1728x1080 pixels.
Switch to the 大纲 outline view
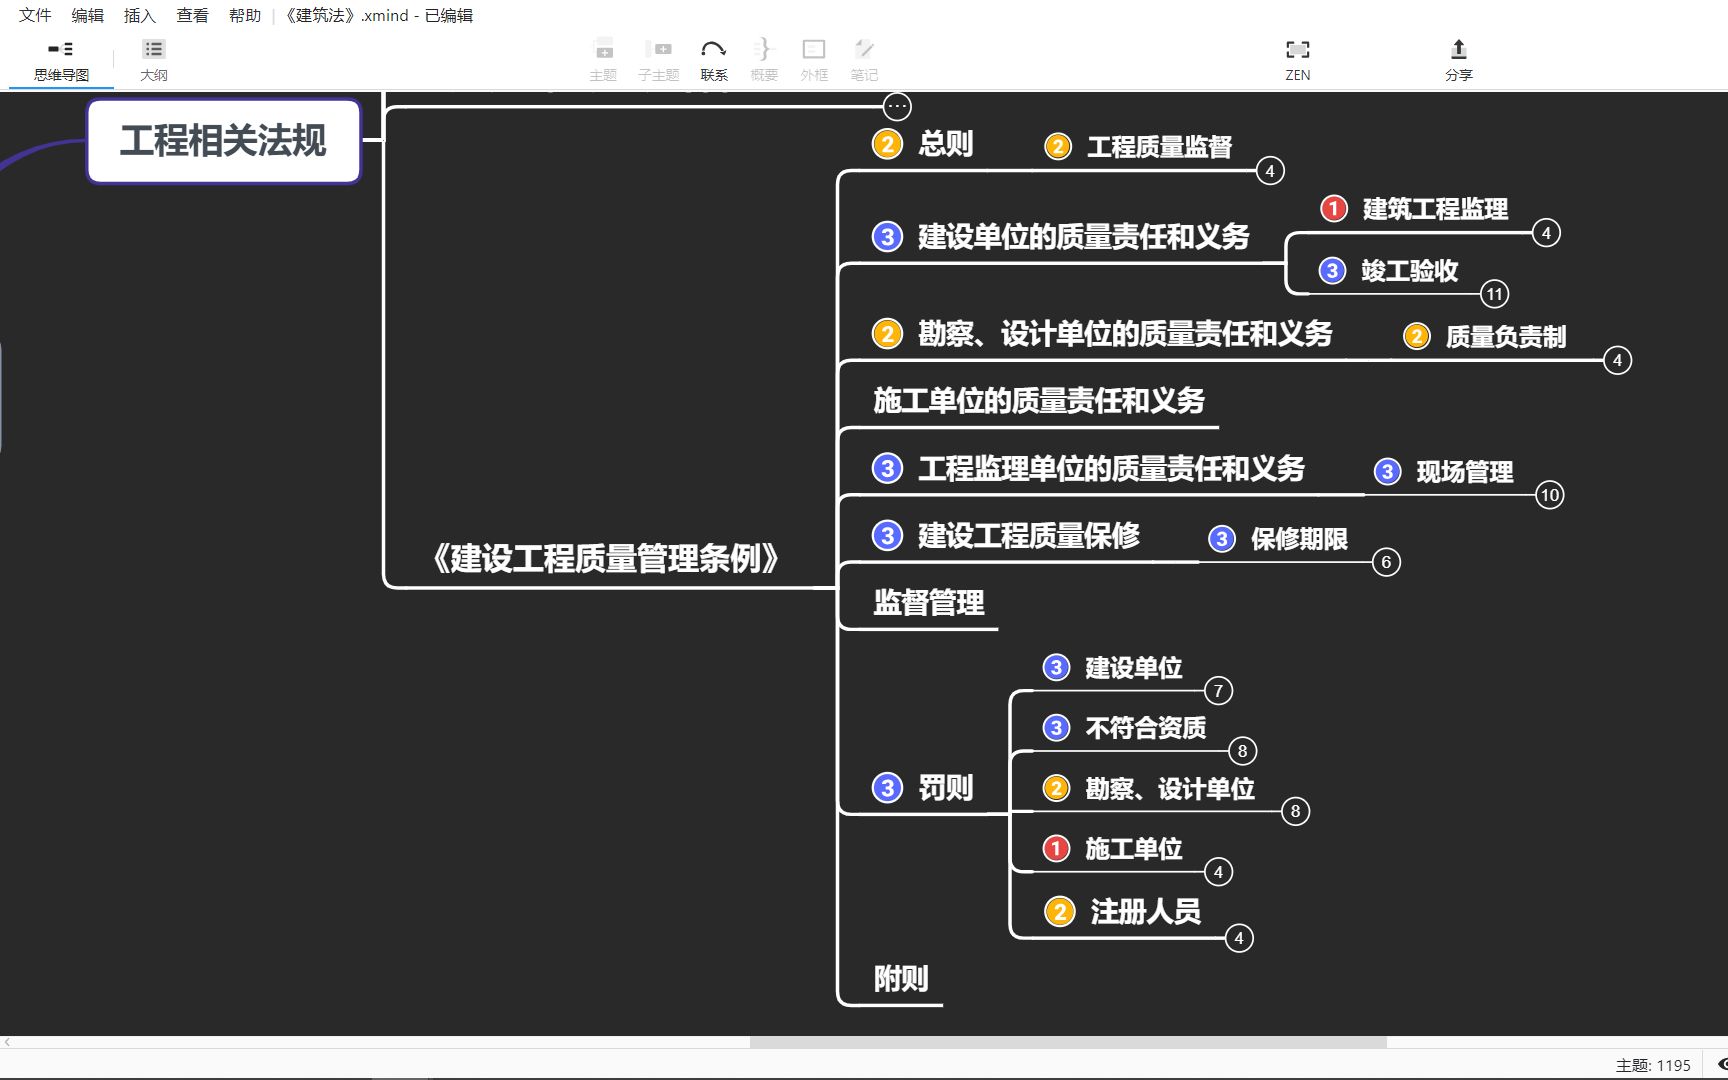pos(153,60)
